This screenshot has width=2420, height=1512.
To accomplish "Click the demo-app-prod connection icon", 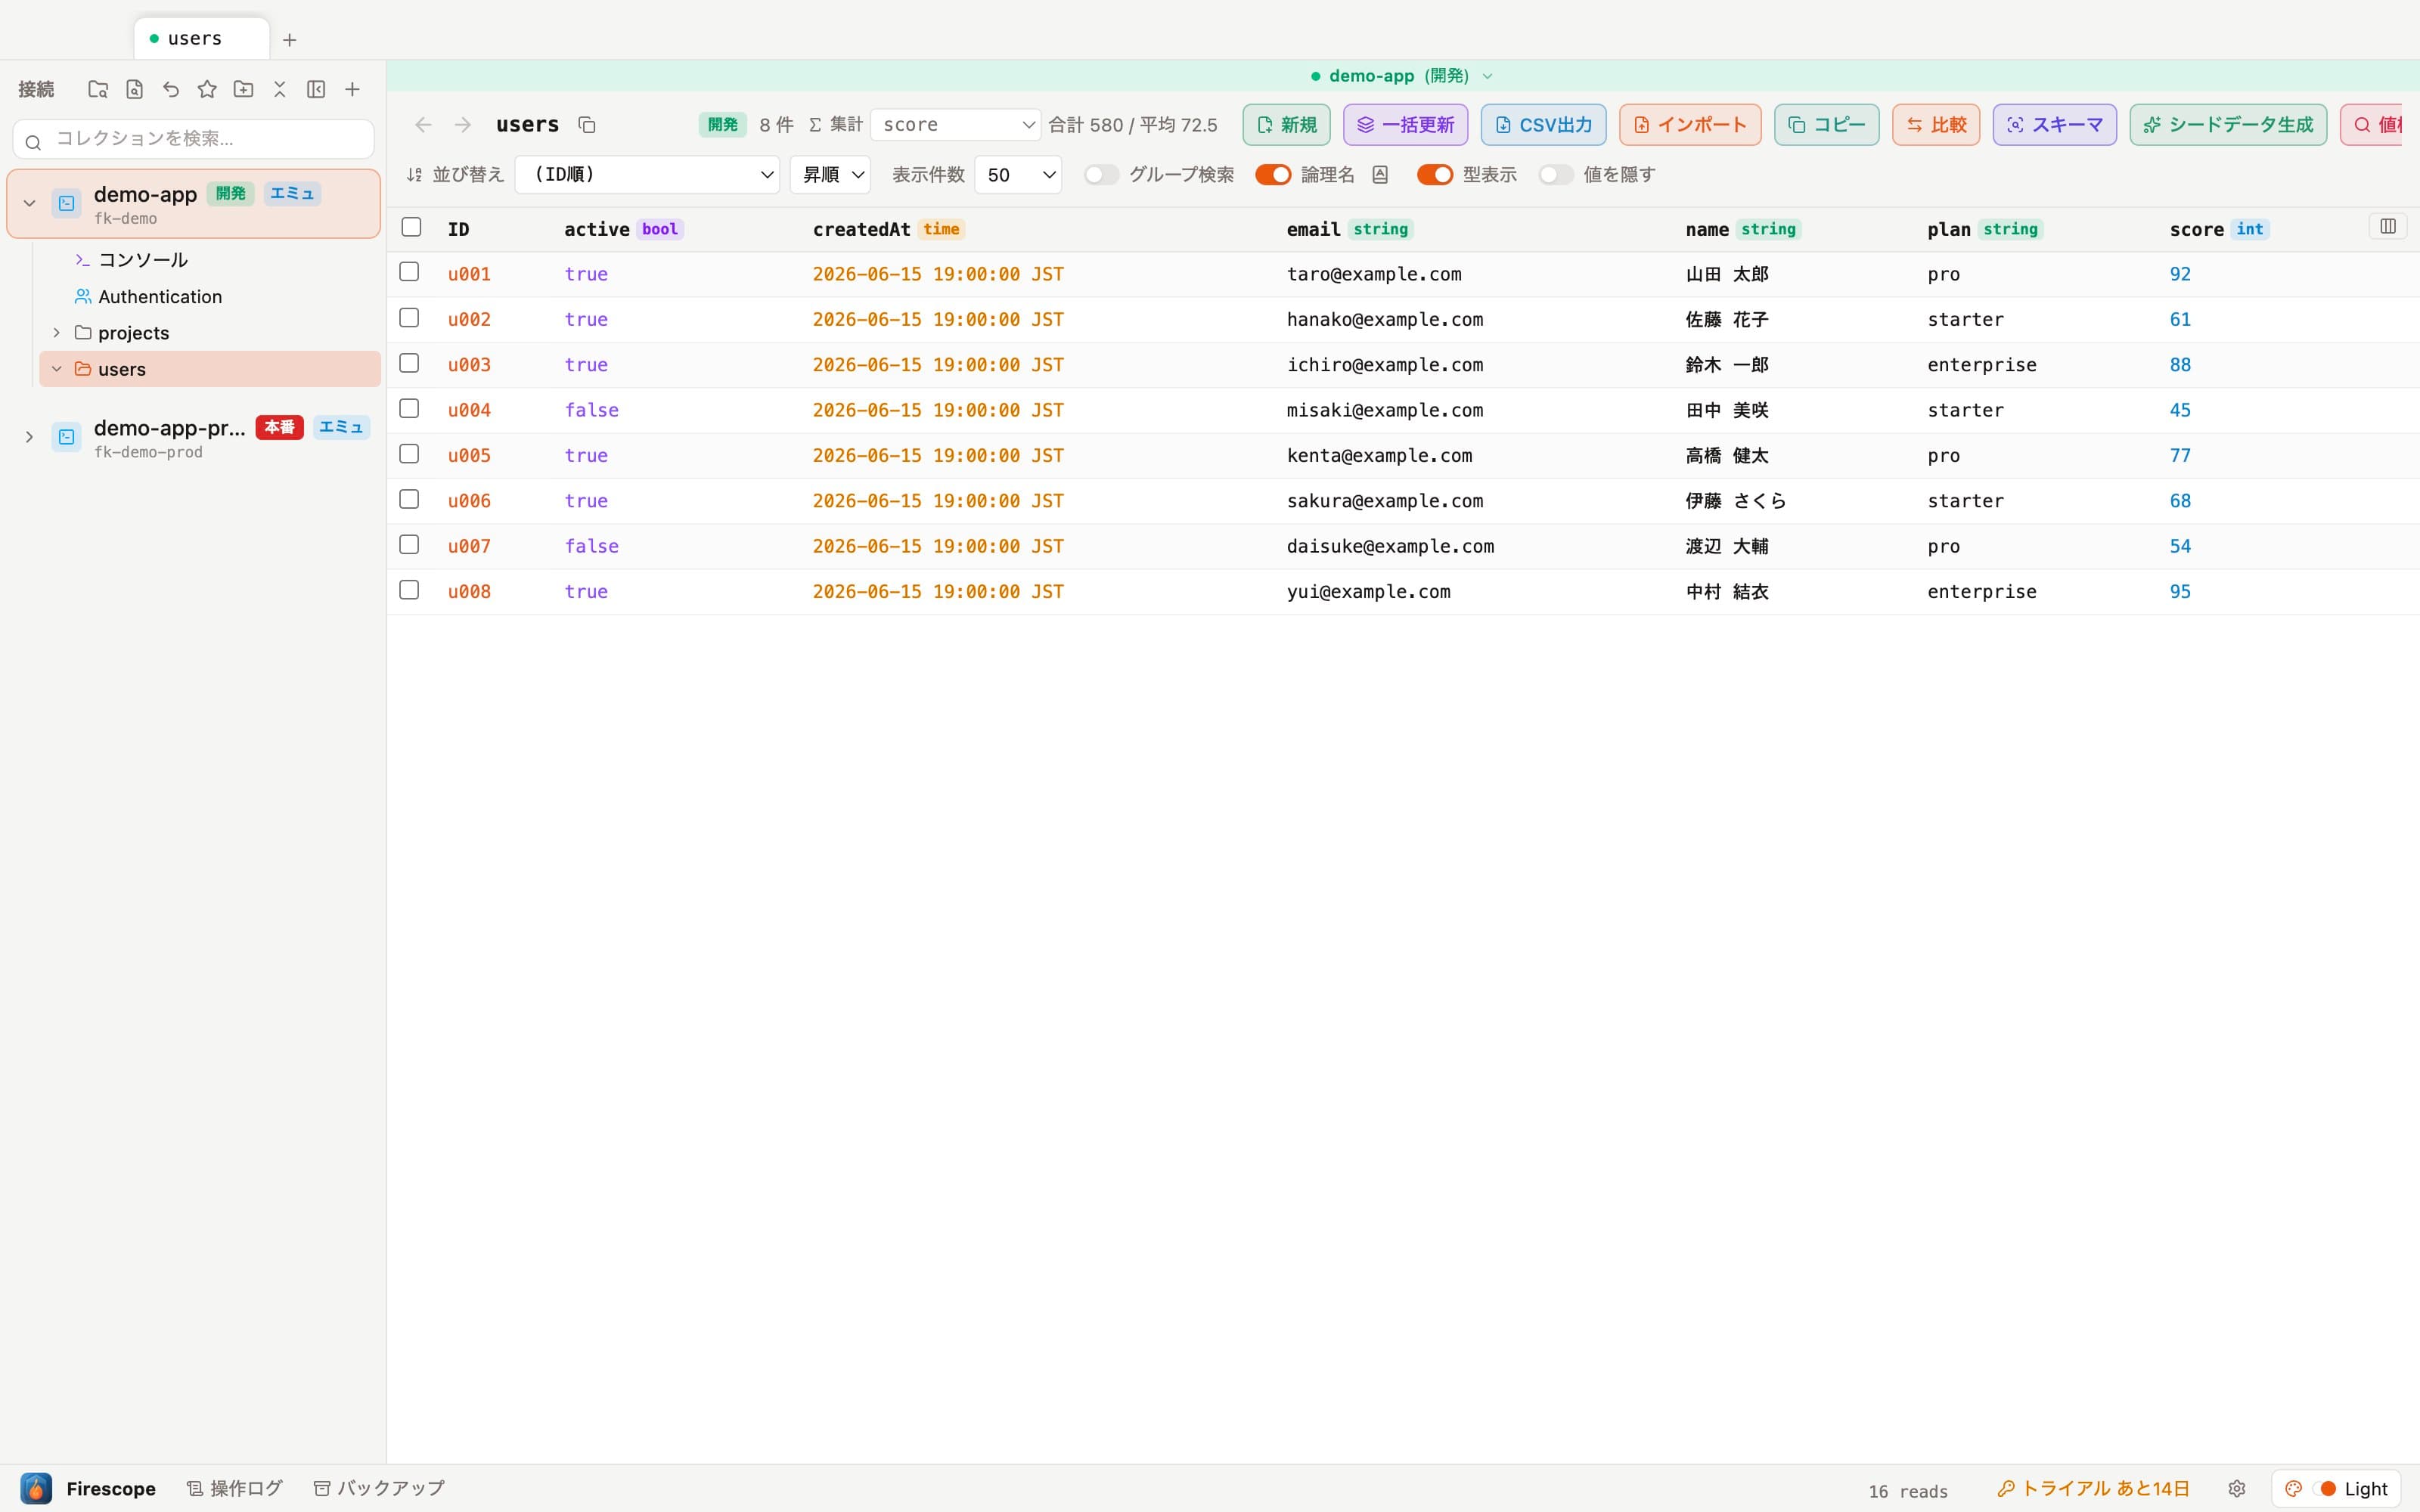I will click(66, 437).
